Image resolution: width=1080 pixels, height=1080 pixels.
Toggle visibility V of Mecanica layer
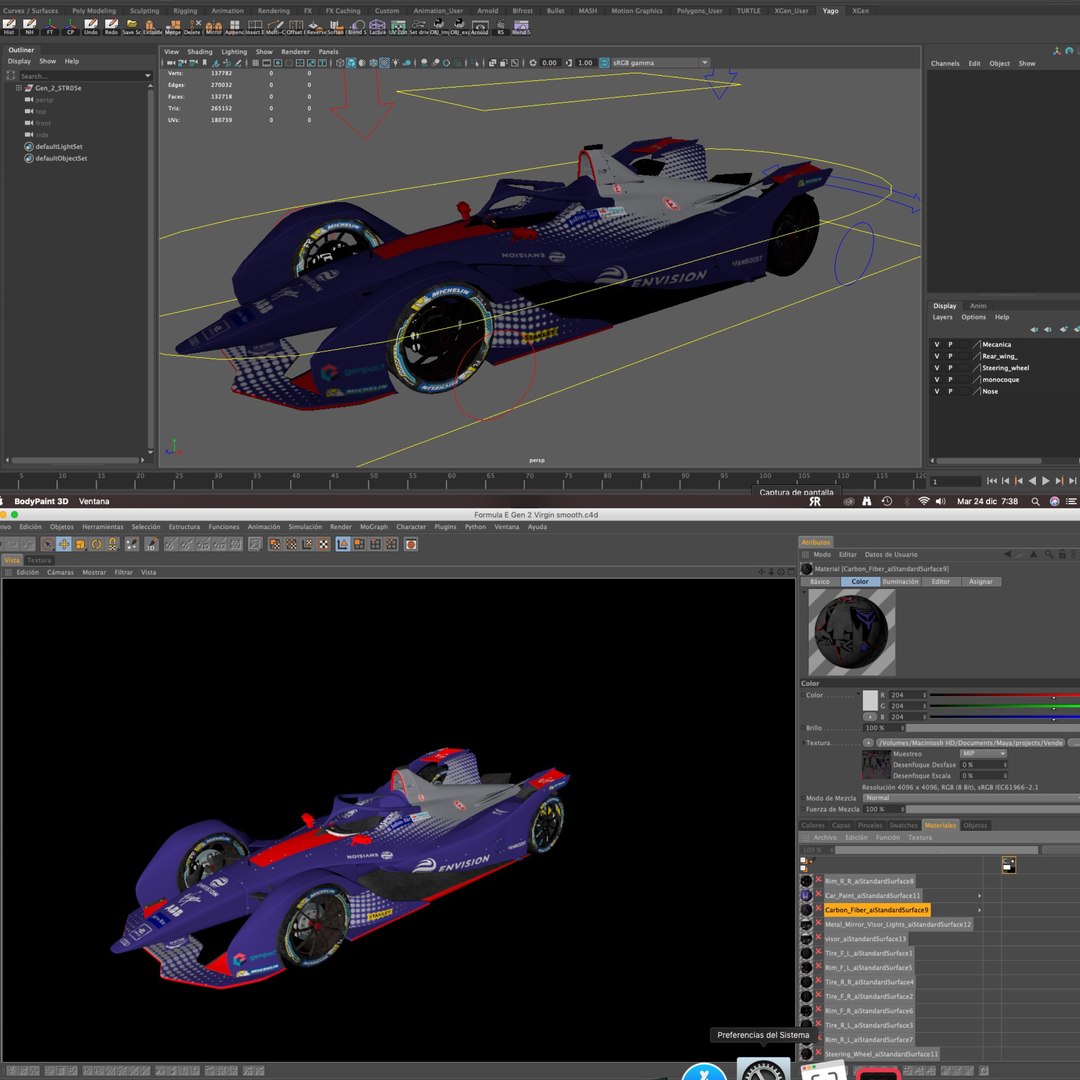(936, 344)
